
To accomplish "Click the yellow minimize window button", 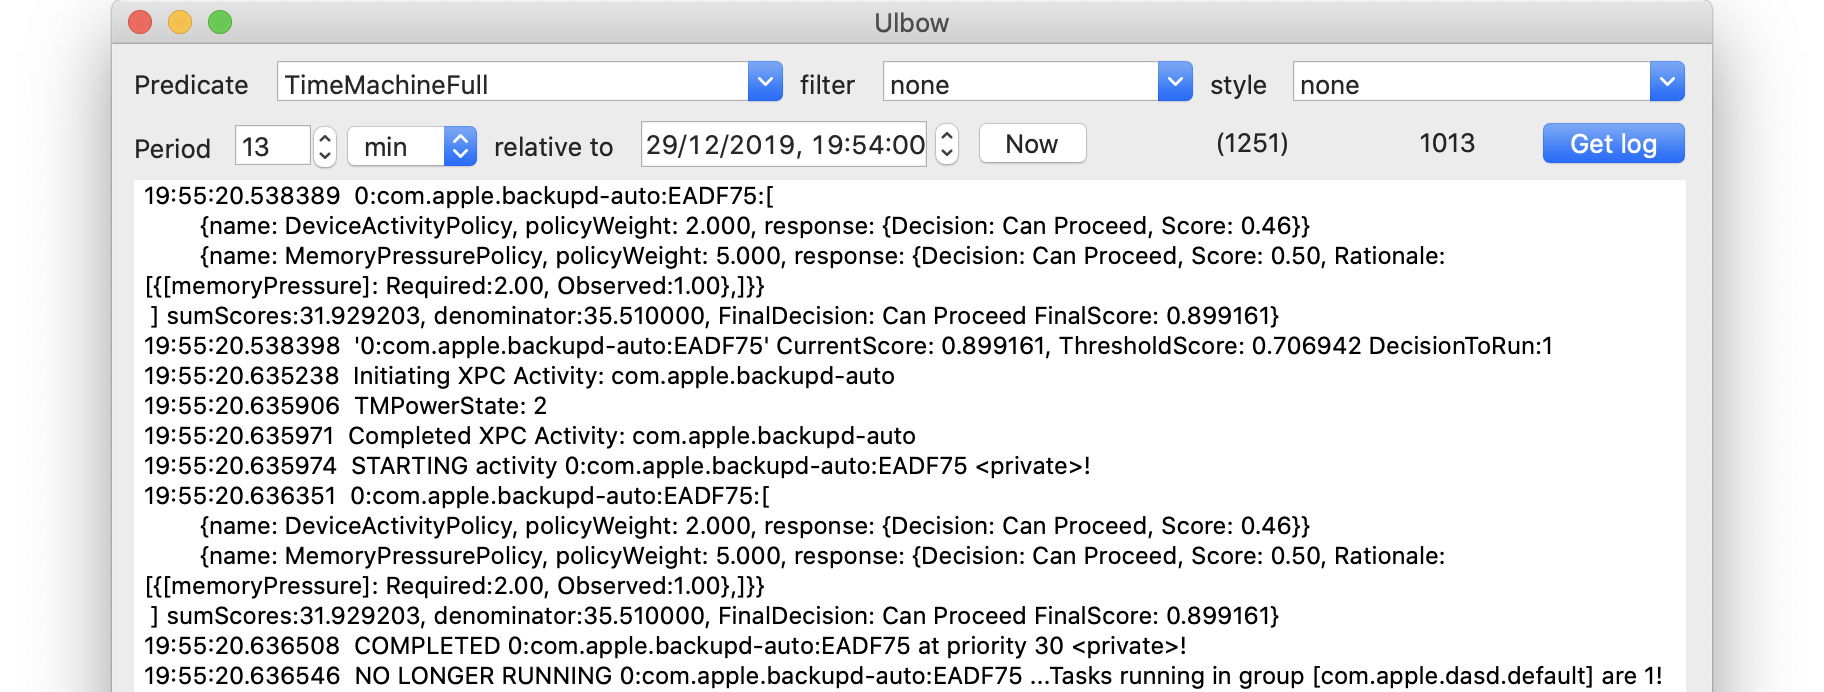I will coord(180,22).
